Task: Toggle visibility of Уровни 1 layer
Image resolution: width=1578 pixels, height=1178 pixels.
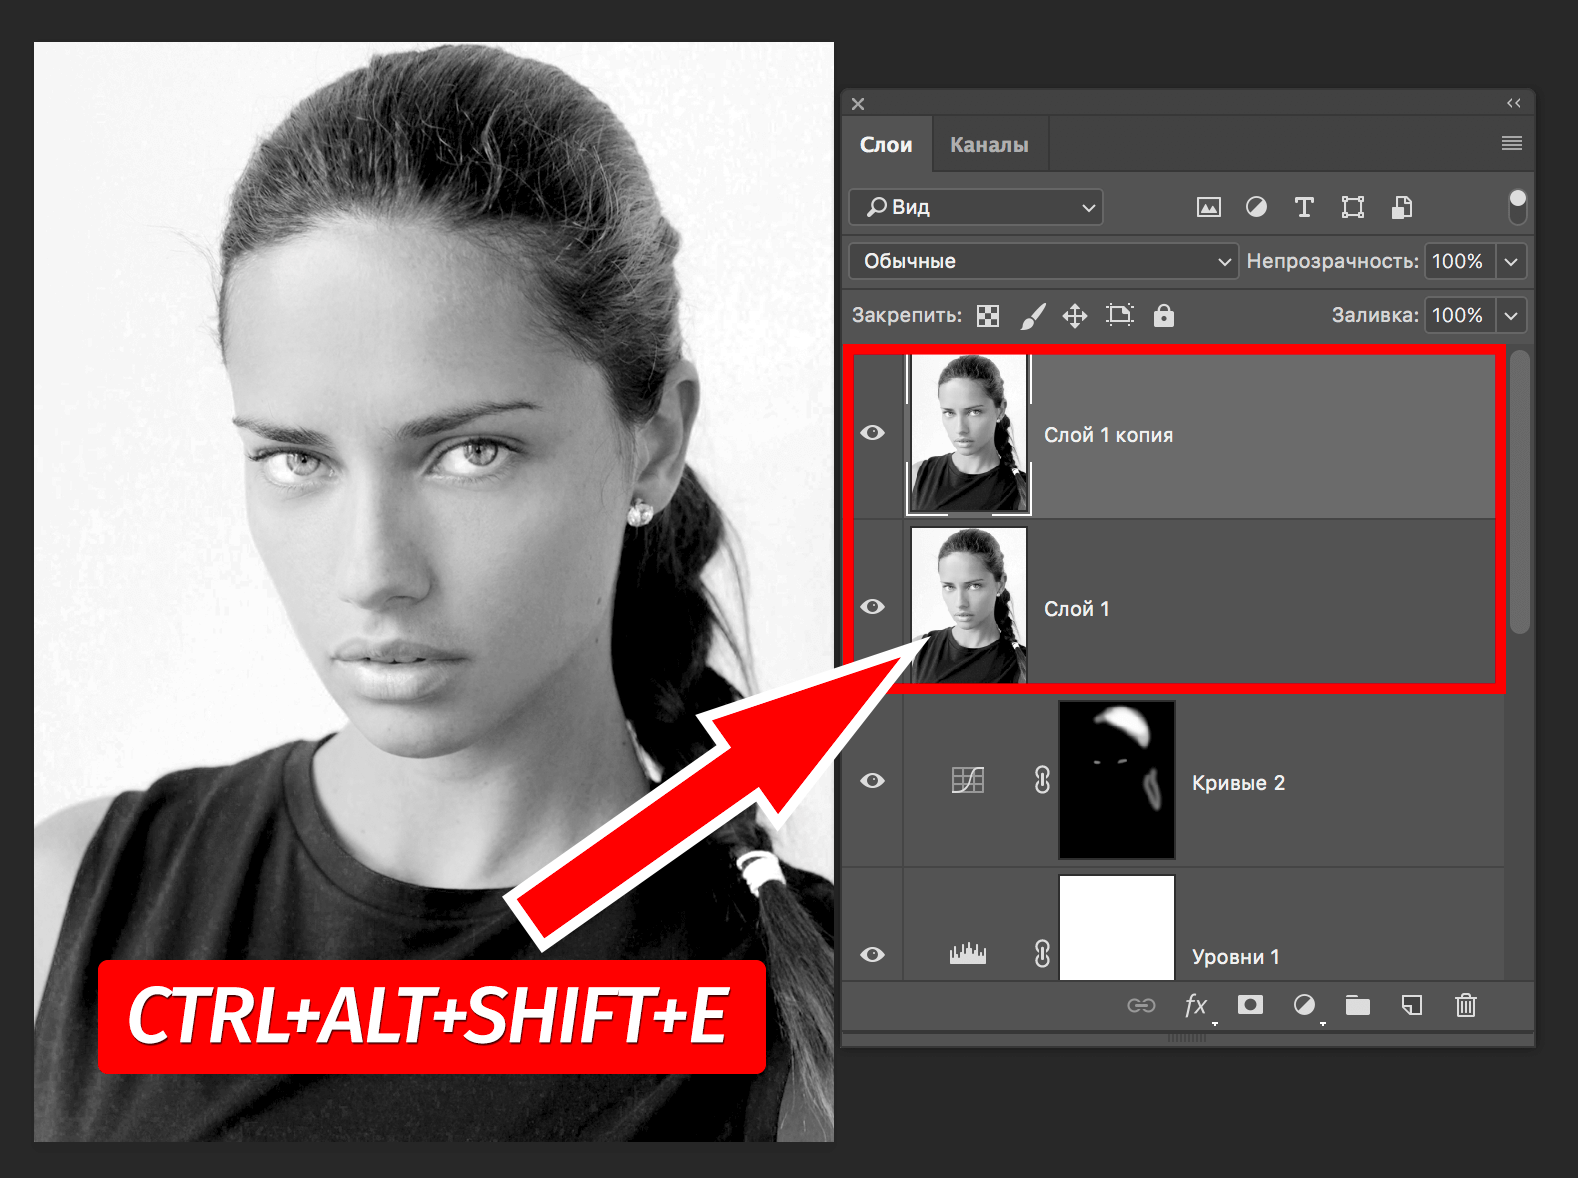Action: pos(872,955)
